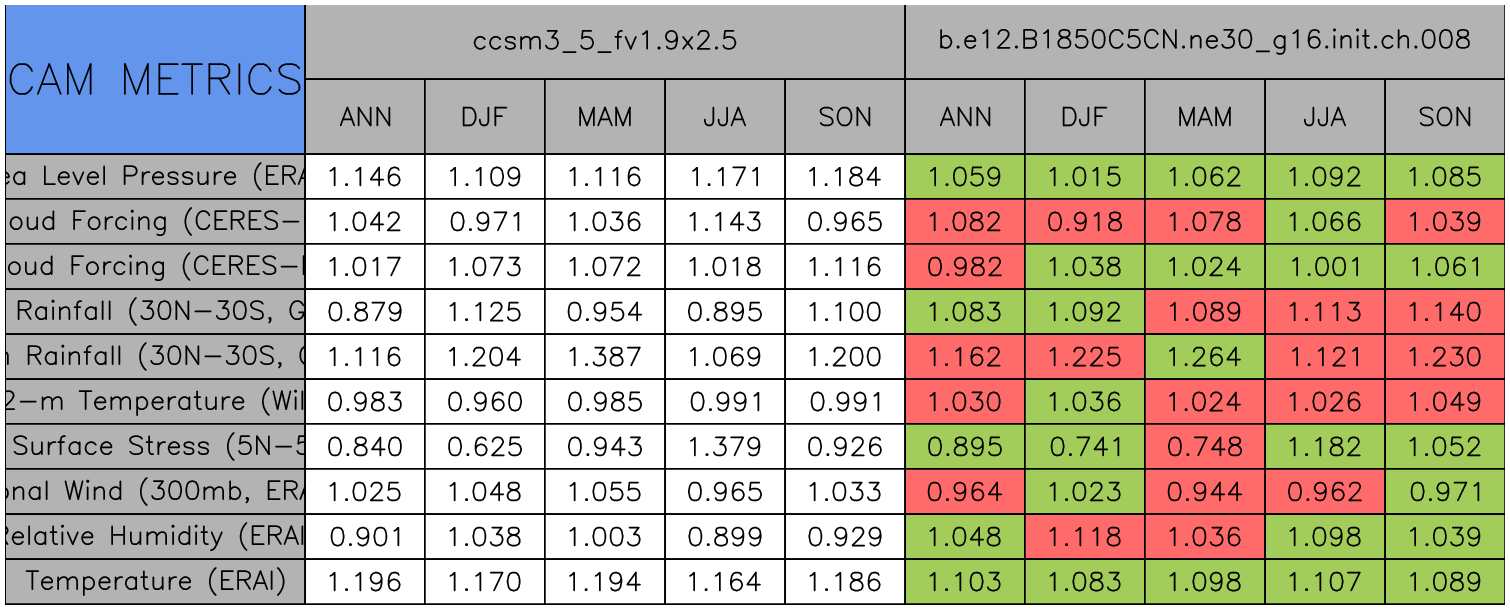Click the SON header under b.e12.B1850C5CN

pos(1445,117)
